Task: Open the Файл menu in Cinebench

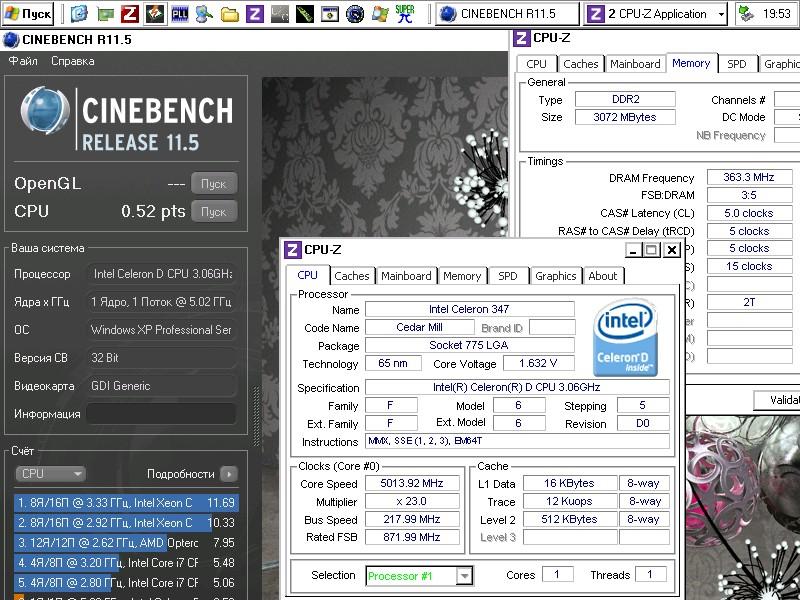Action: pyautogui.click(x=23, y=61)
